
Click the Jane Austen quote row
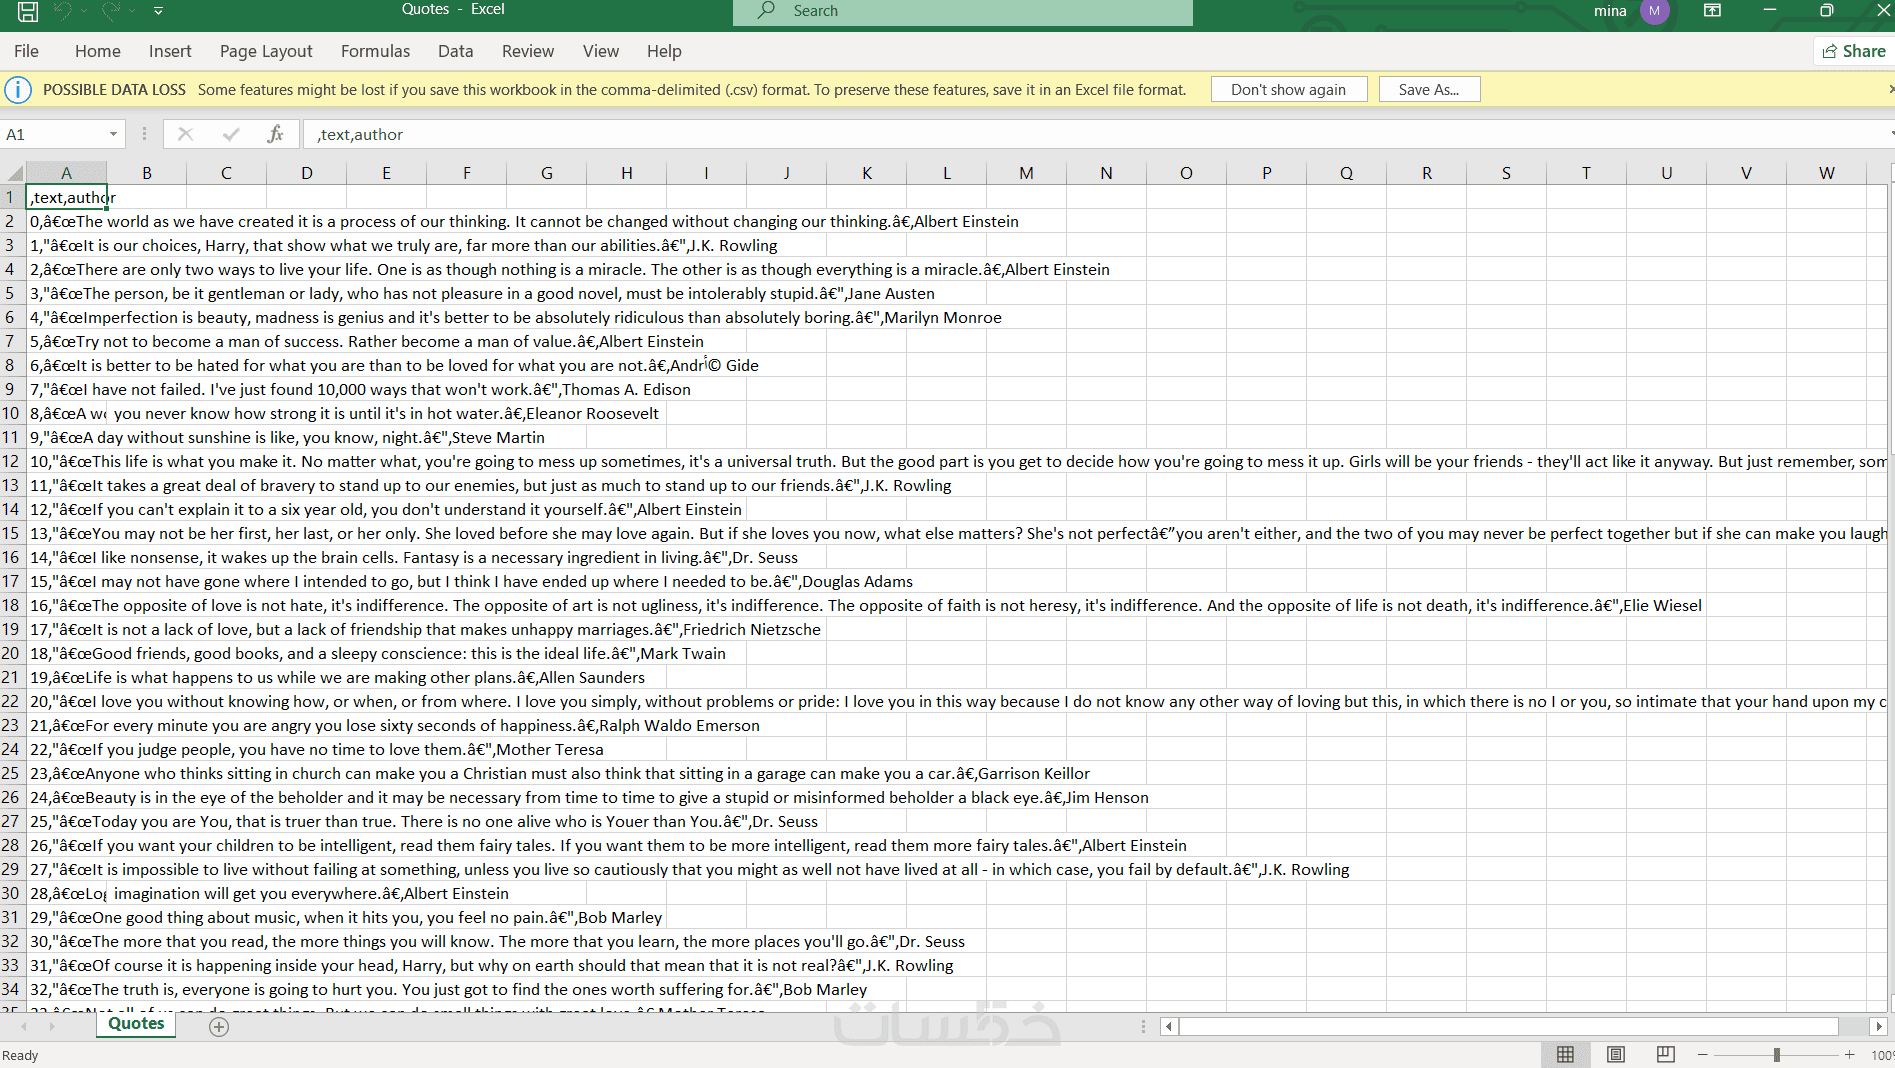click(482, 293)
